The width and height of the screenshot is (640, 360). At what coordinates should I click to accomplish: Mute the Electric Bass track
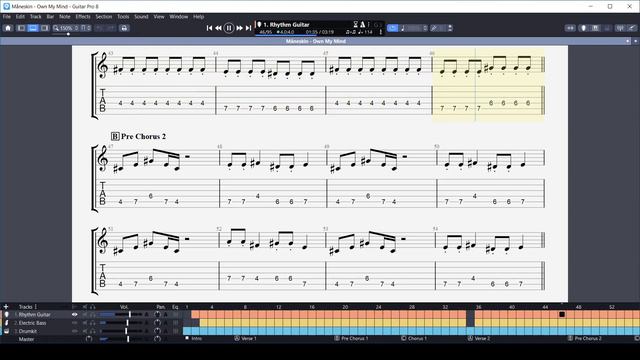tap(85, 323)
